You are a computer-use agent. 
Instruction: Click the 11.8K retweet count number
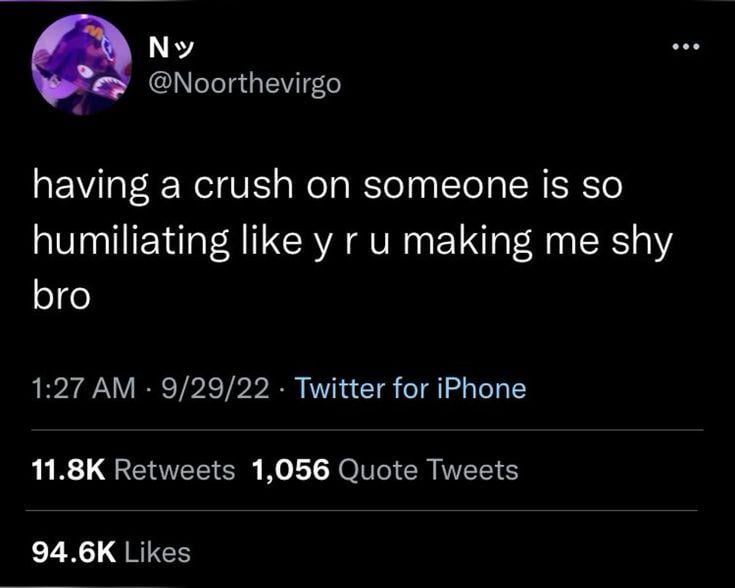pyautogui.click(x=69, y=469)
